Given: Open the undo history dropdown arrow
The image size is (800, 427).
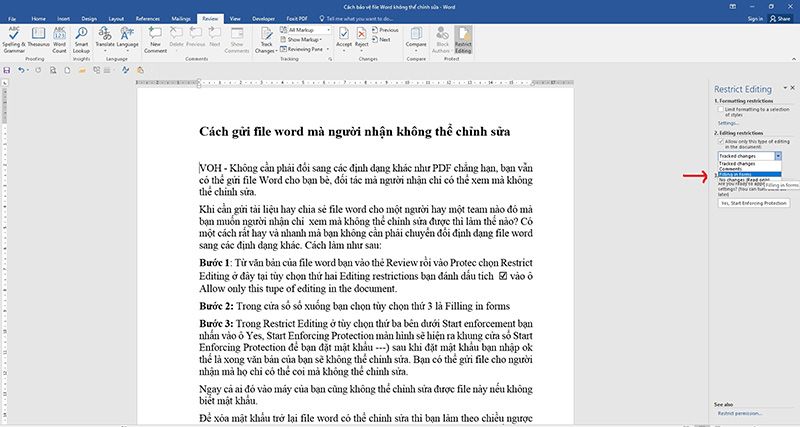Looking at the screenshot, I should click(27, 70).
